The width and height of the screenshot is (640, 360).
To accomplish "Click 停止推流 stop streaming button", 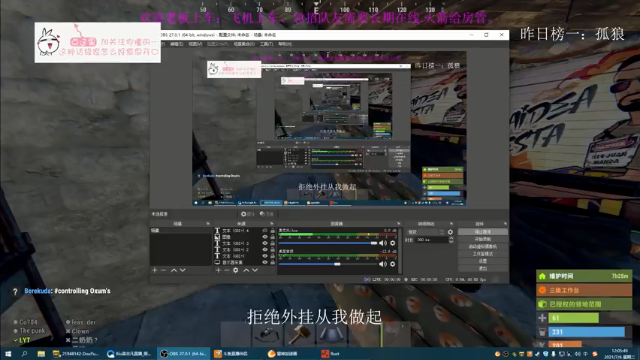I will [x=482, y=232].
